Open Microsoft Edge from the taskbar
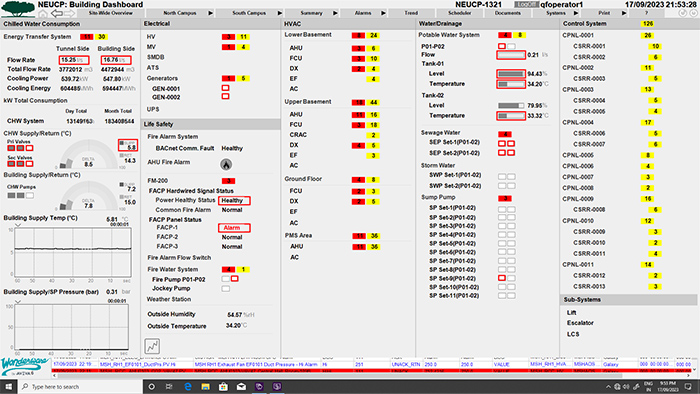 188,386
